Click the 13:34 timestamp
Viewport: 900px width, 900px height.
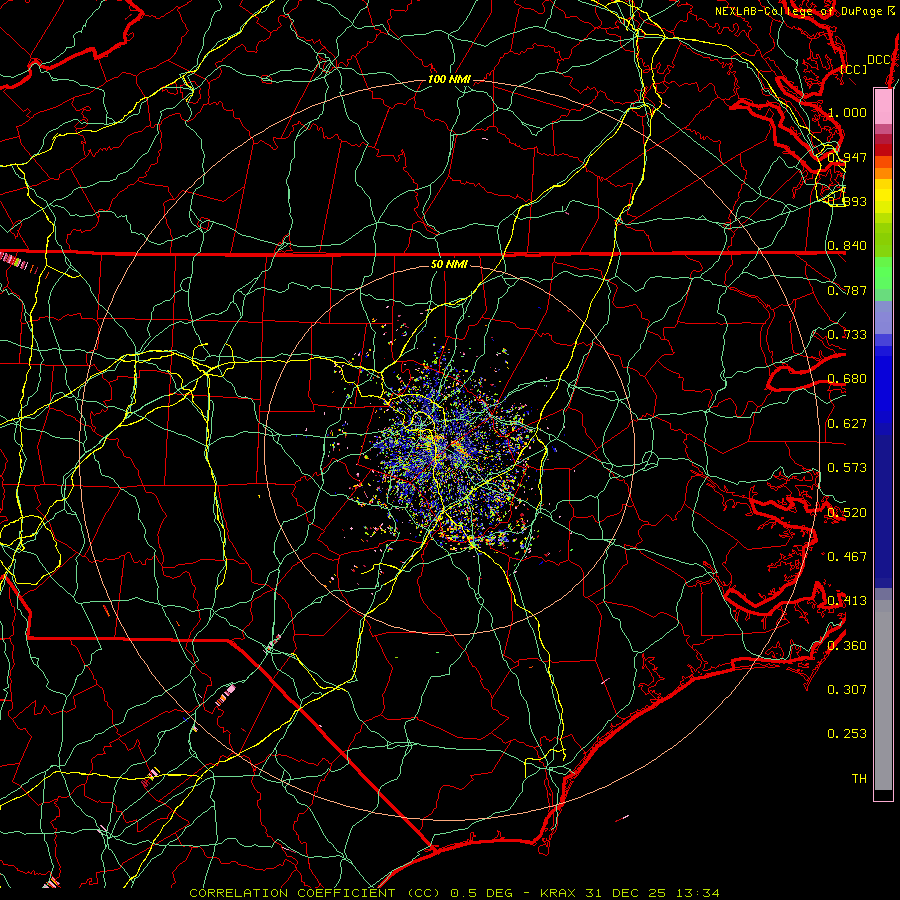pos(696,893)
